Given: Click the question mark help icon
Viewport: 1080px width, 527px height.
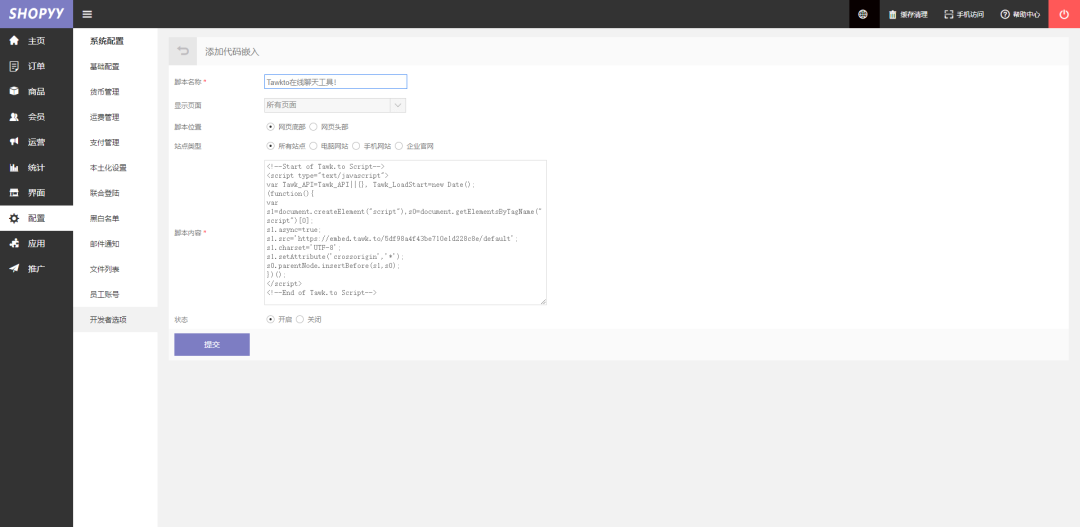Looking at the screenshot, I should (x=1005, y=14).
